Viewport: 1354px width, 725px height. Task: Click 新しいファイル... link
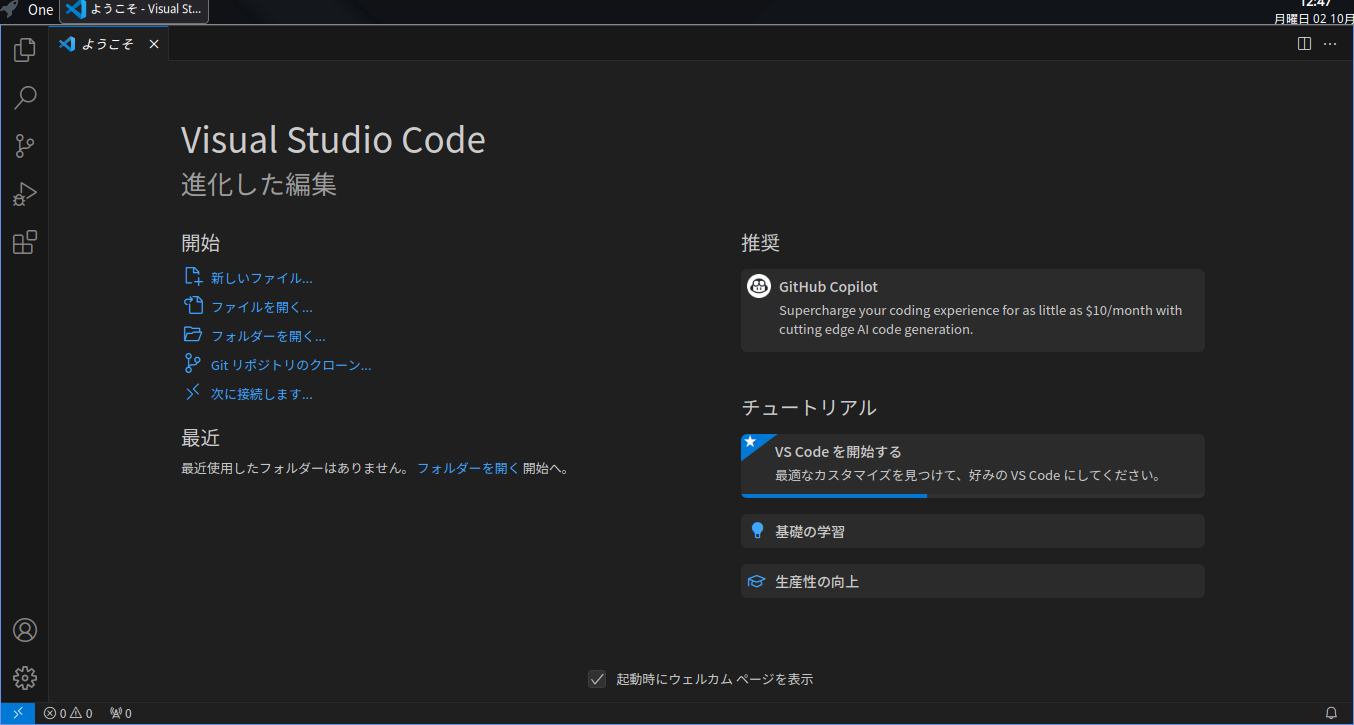point(262,278)
